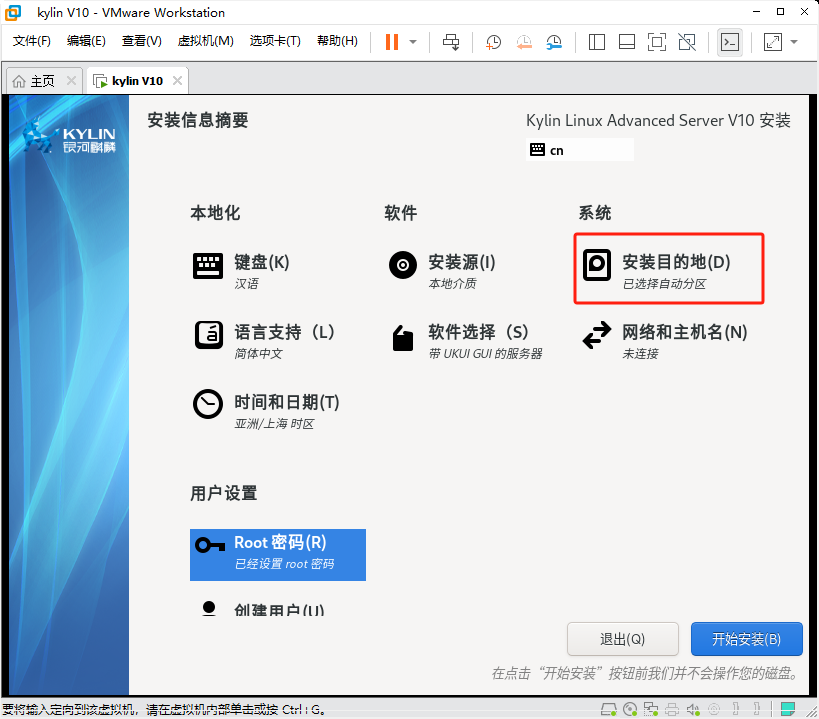Open 时间和日期(T) settings

266,411
